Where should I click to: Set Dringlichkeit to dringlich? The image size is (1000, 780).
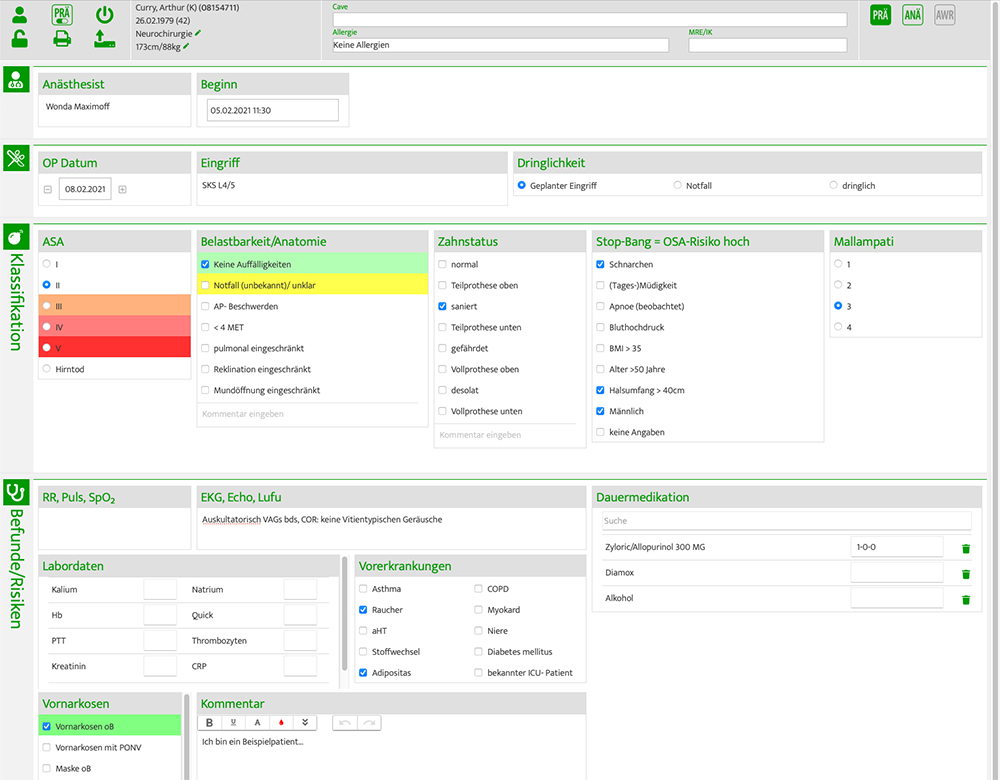tap(833, 186)
